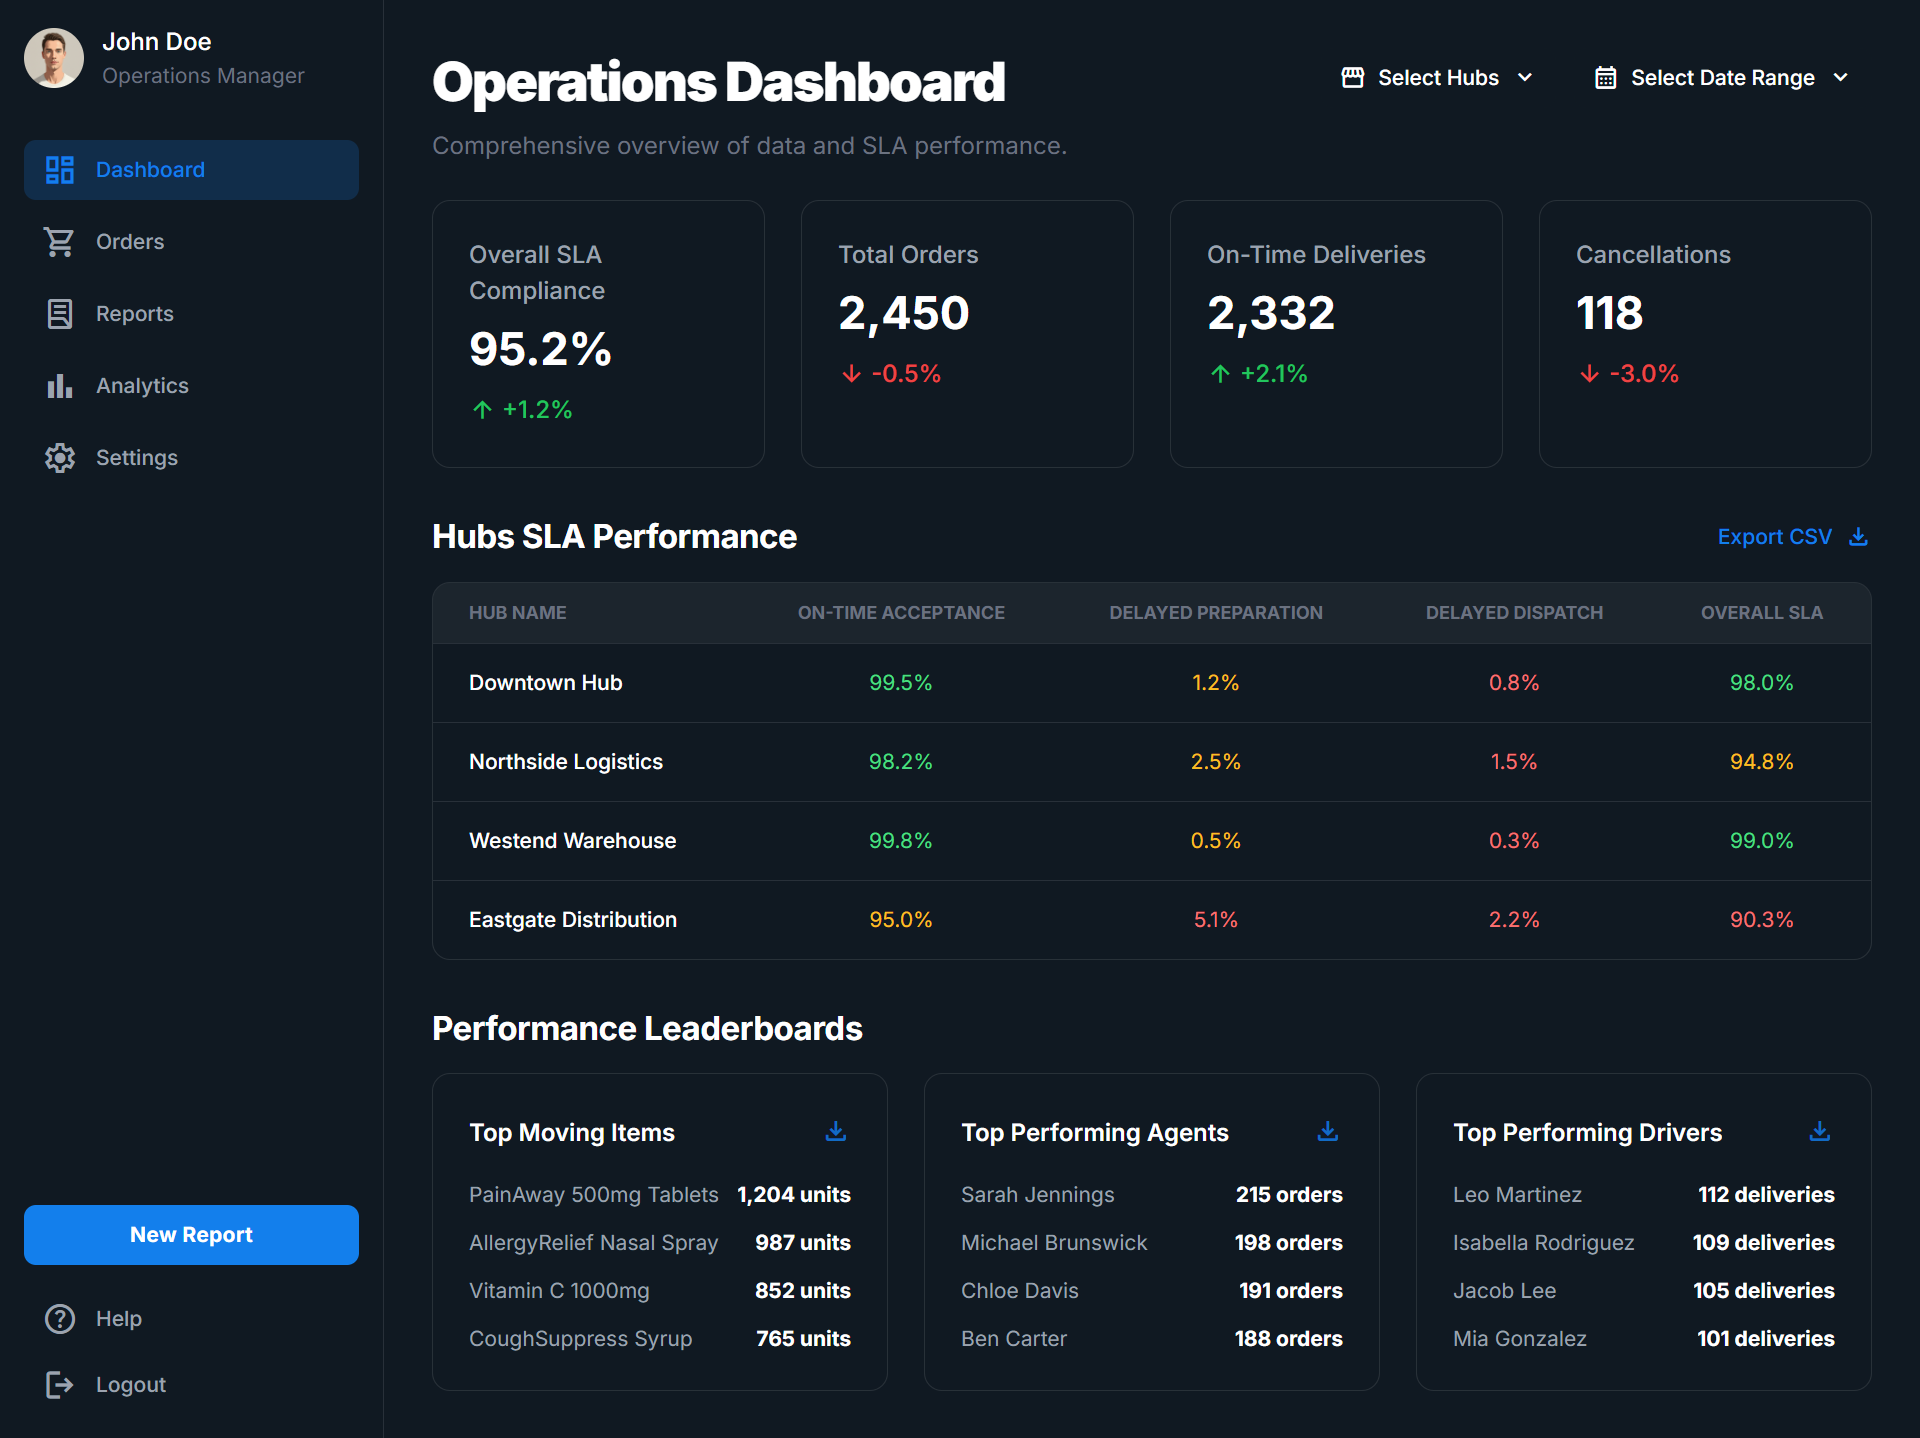This screenshot has width=1920, height=1438.
Task: Switch to the Orders section
Action: pyautogui.click(x=131, y=241)
